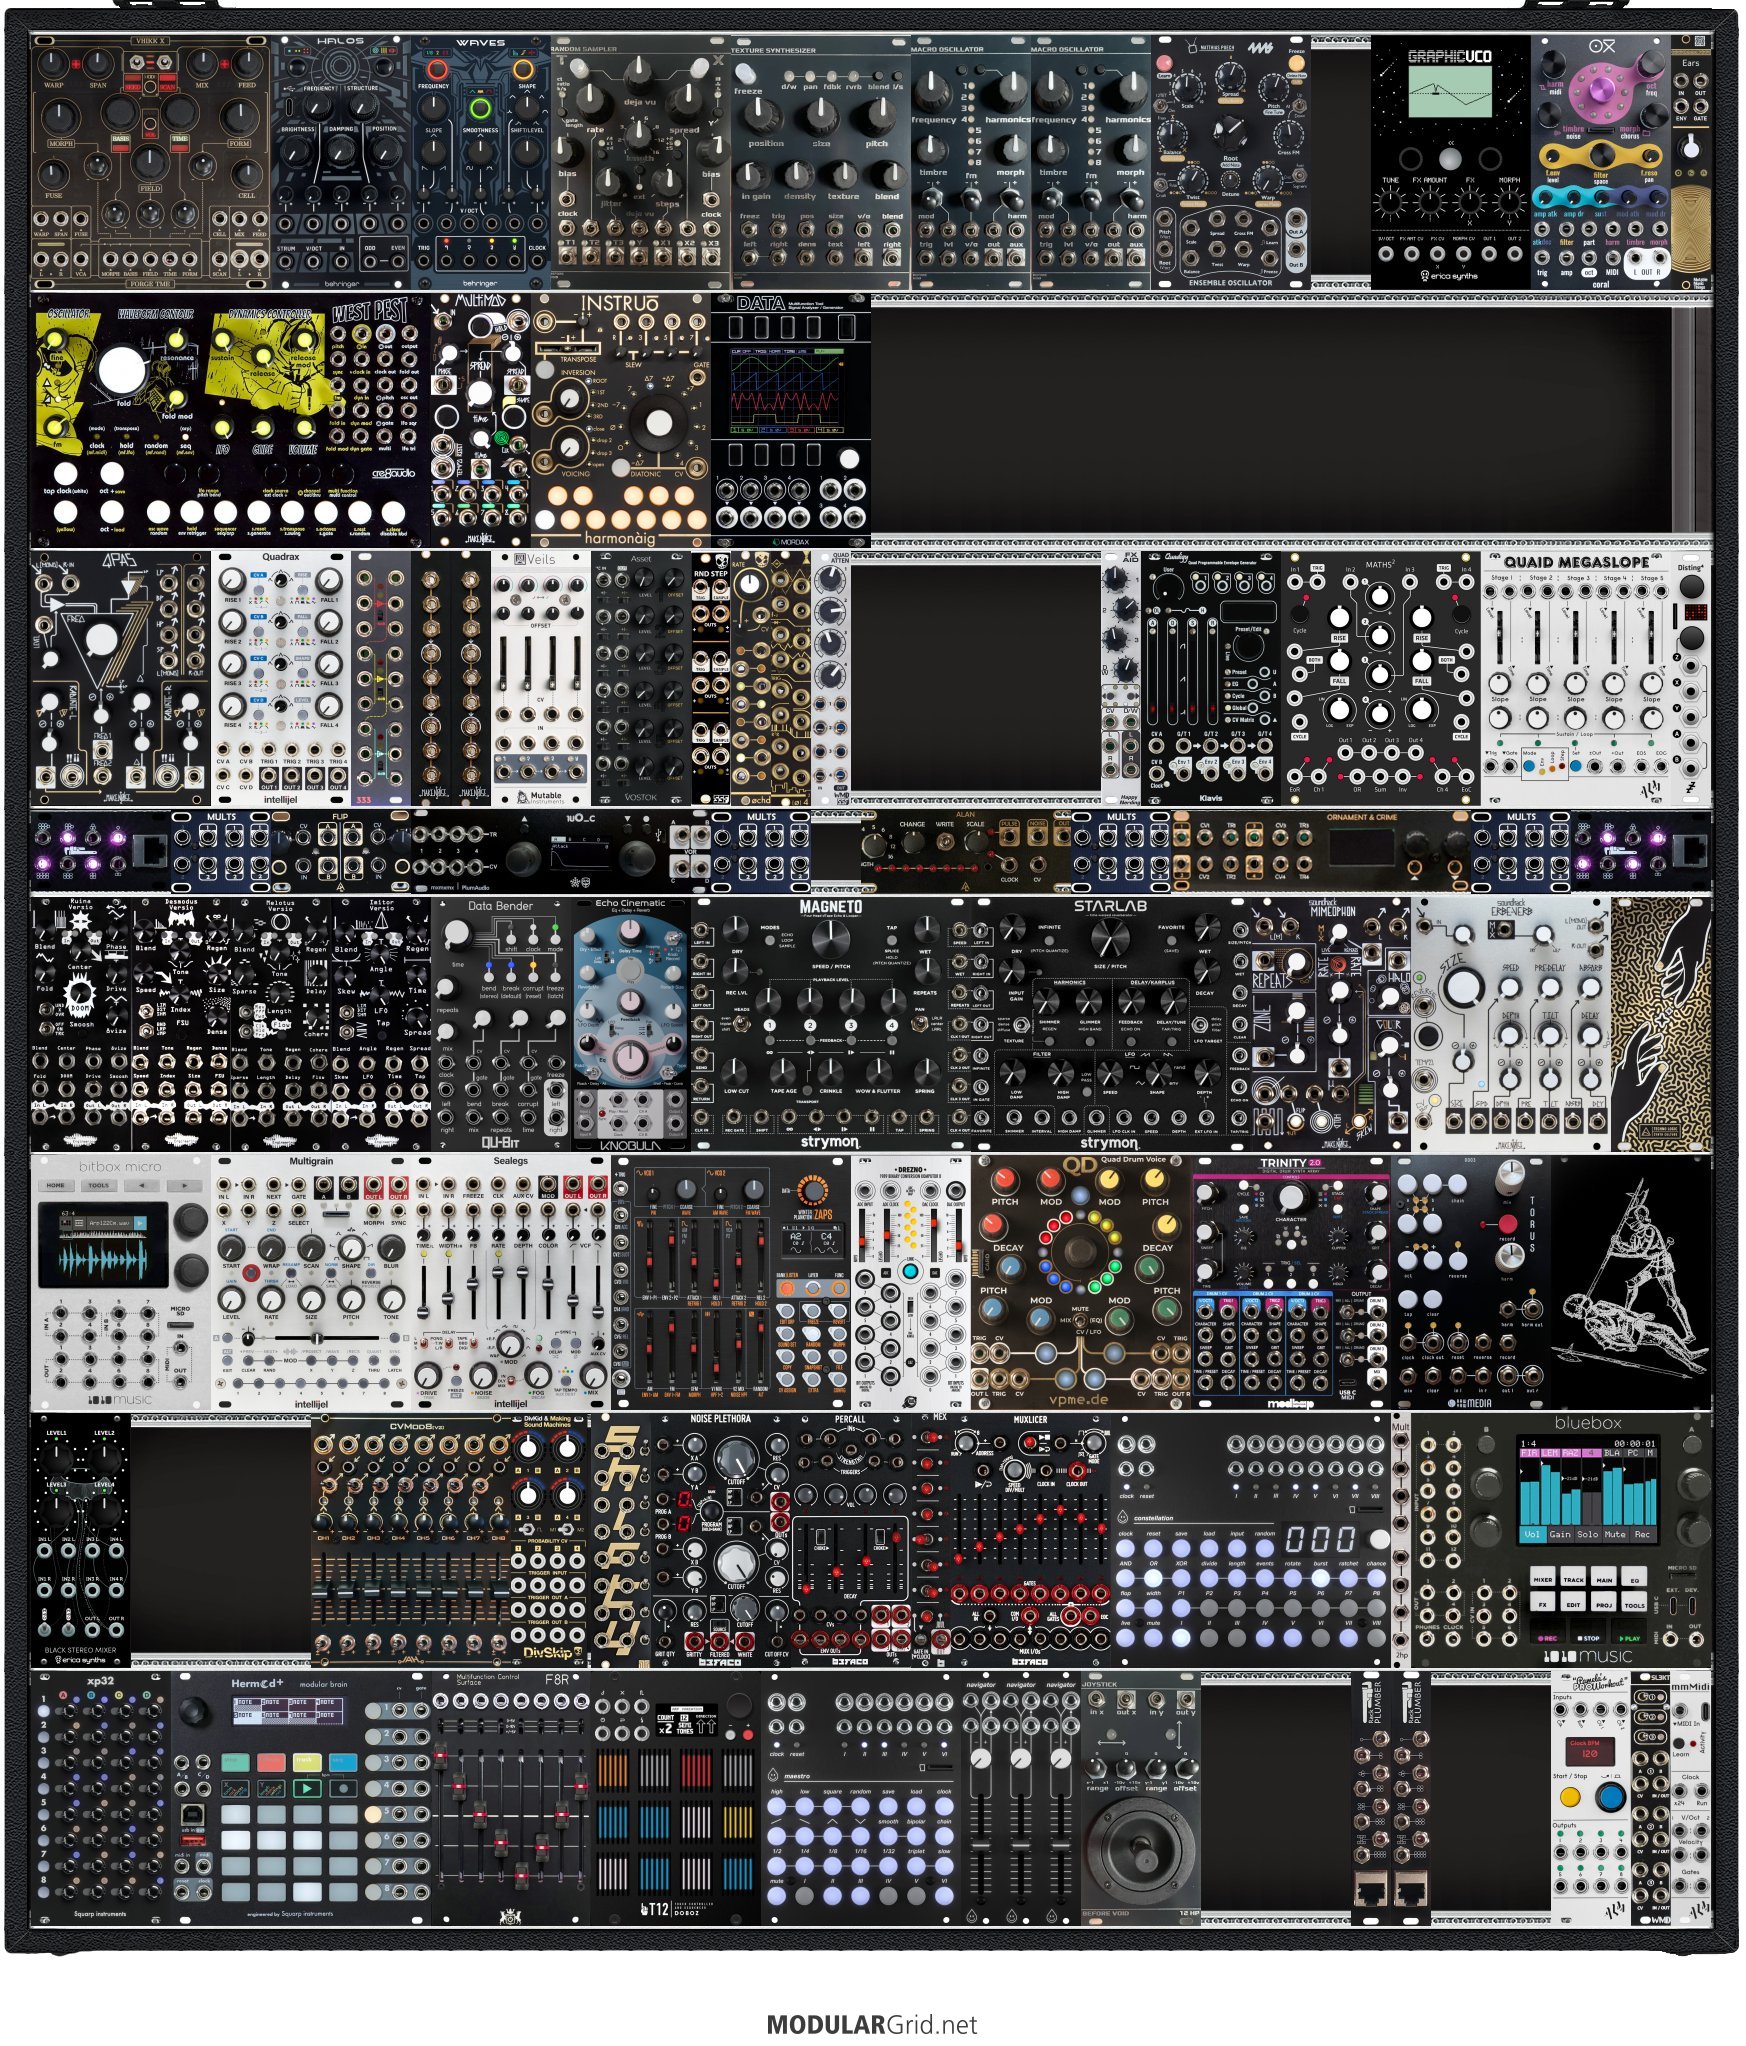Switch to Gain tab on bluebox screen
This screenshot has height=2046, width=1746.
coord(1559,1534)
